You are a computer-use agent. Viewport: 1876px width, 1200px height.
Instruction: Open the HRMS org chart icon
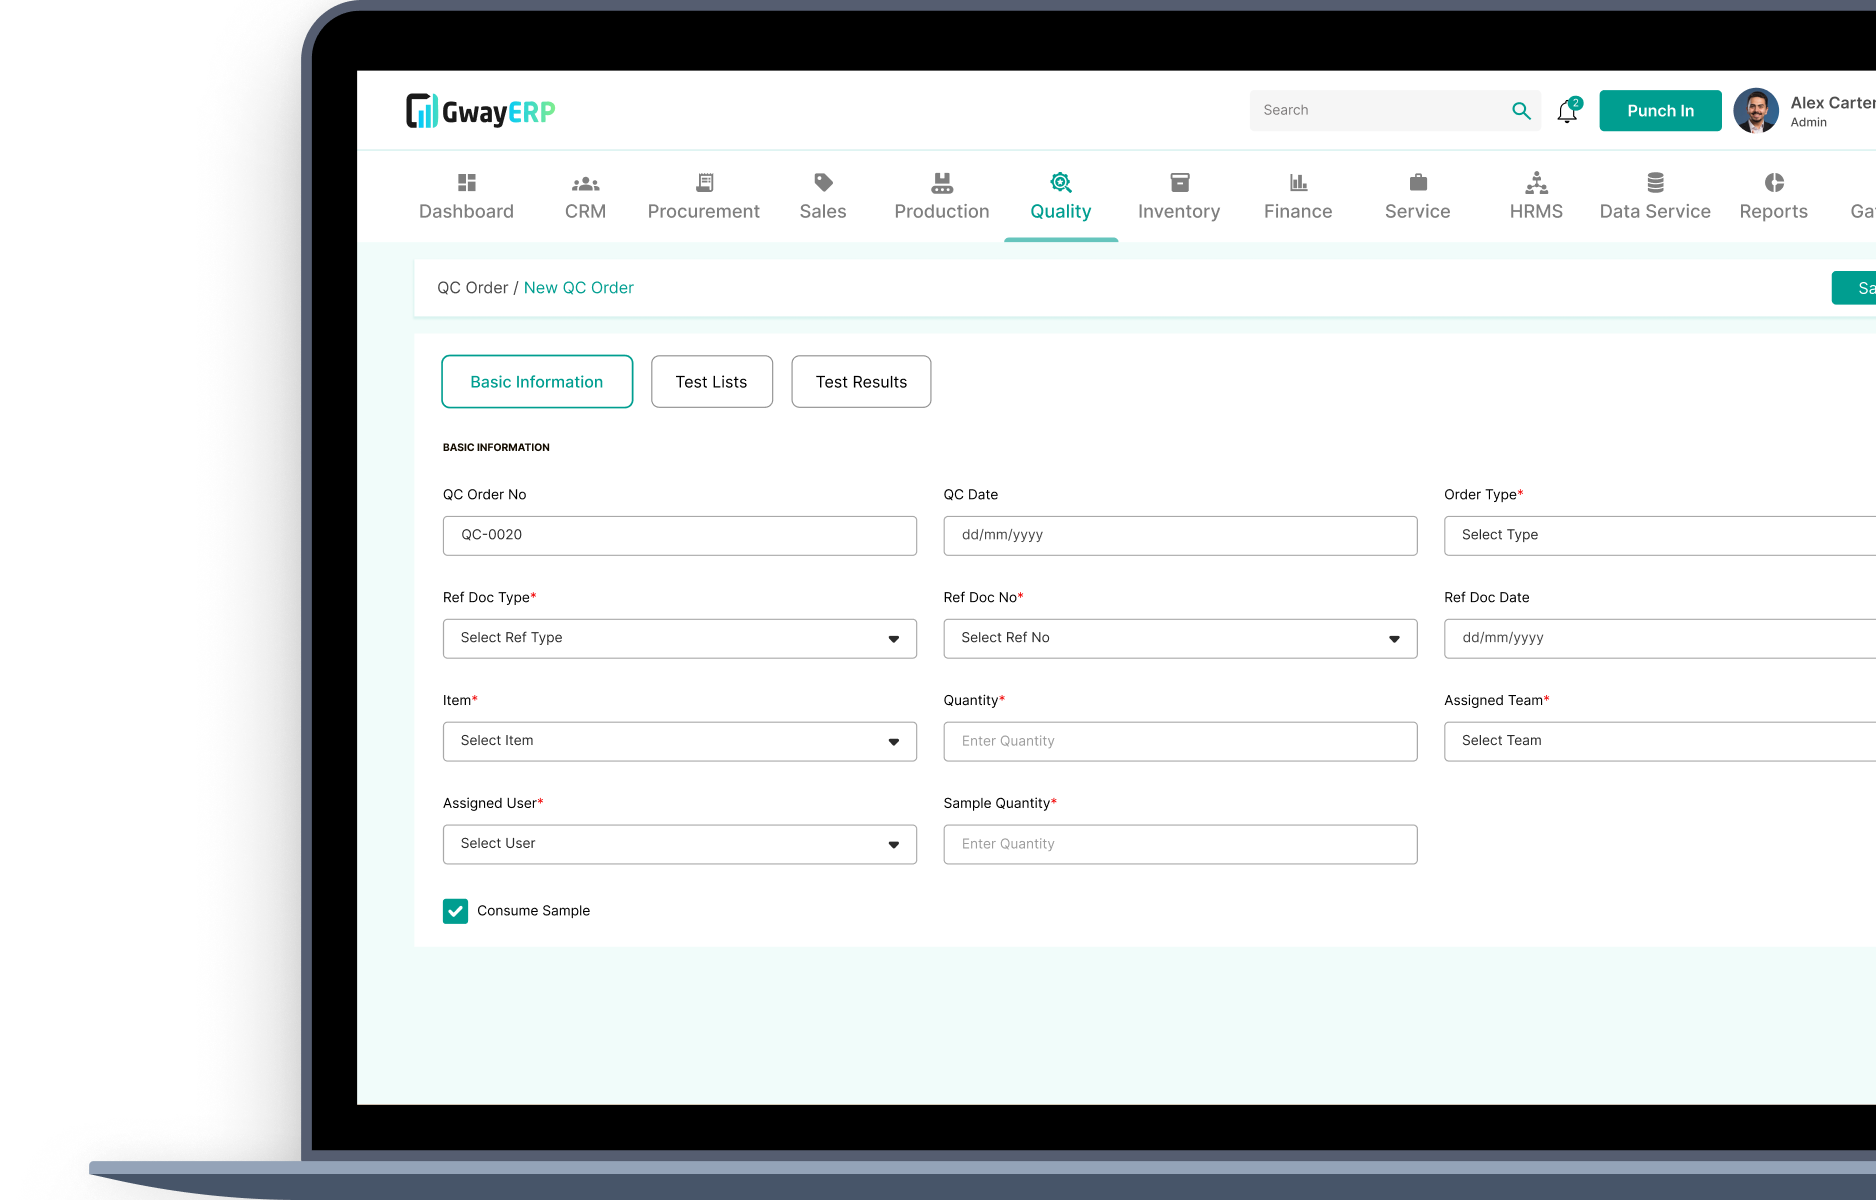(x=1536, y=183)
